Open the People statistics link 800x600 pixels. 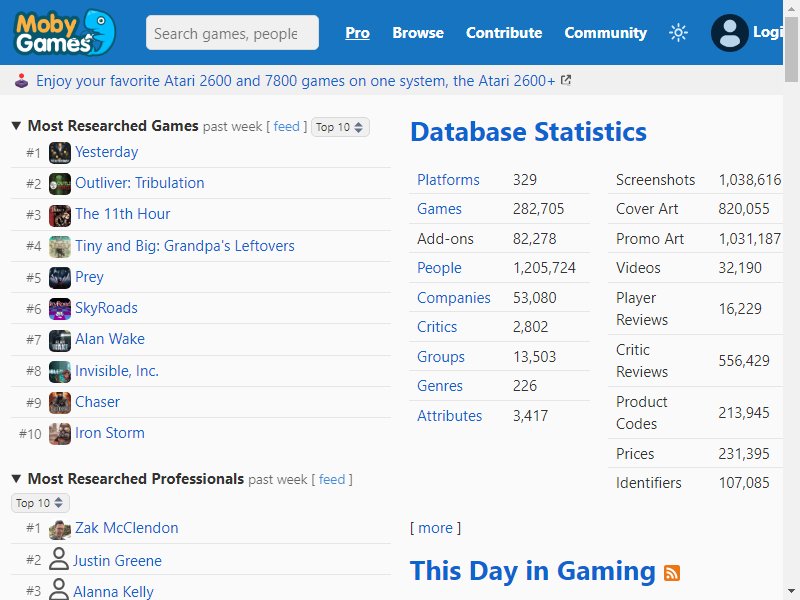click(439, 268)
